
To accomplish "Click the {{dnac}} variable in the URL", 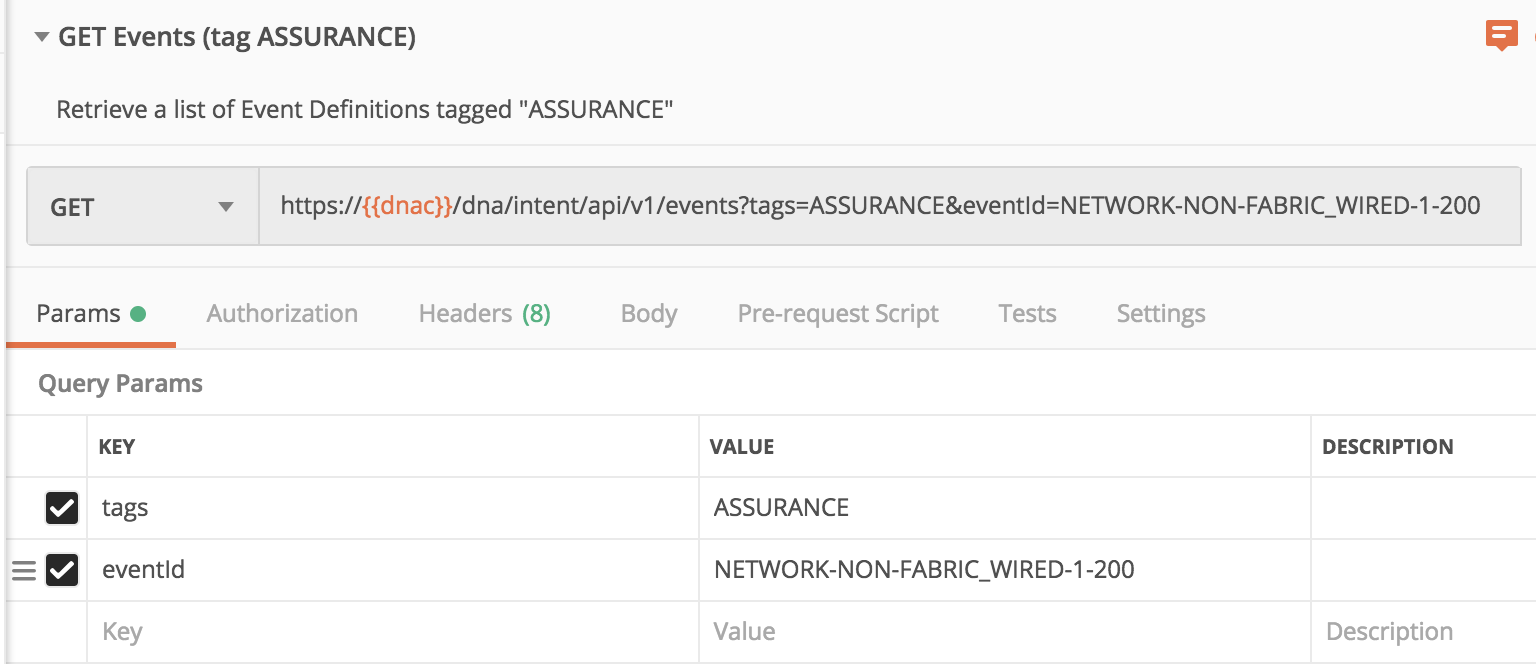I will (408, 205).
